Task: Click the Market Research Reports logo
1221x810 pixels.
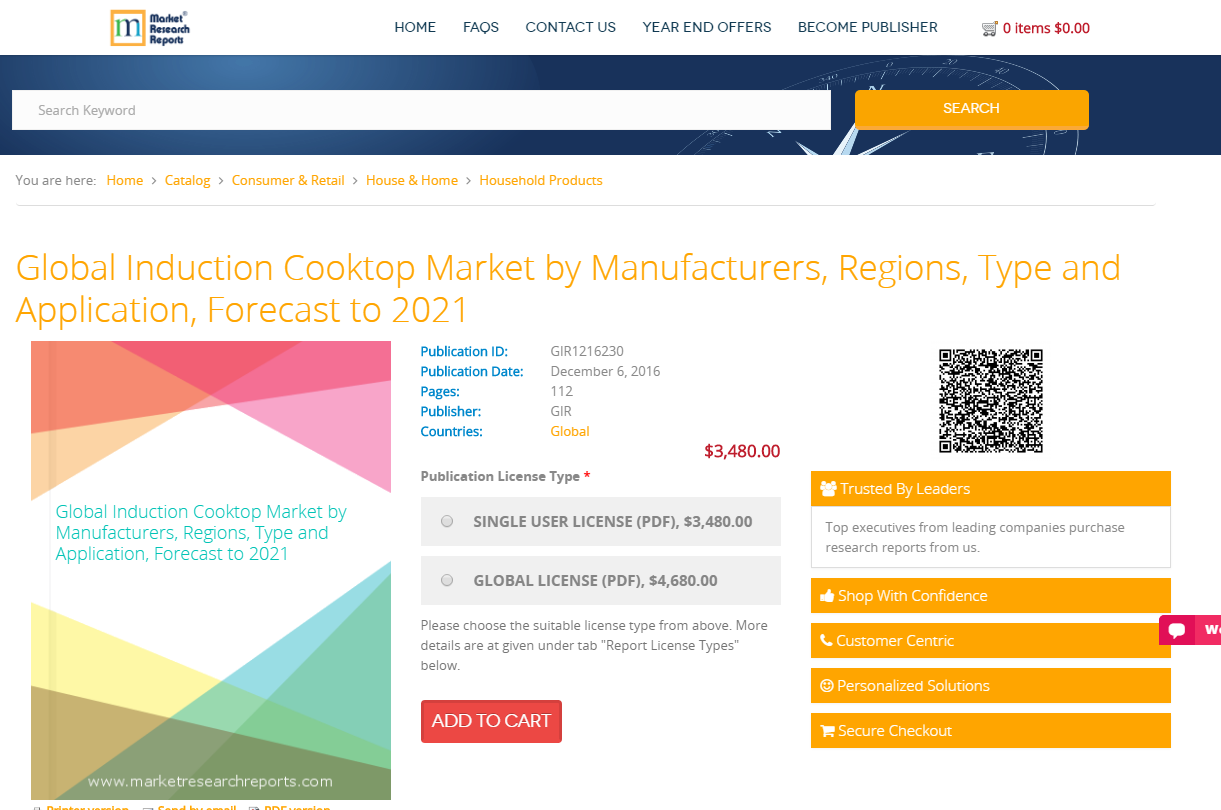Action: coord(149,28)
